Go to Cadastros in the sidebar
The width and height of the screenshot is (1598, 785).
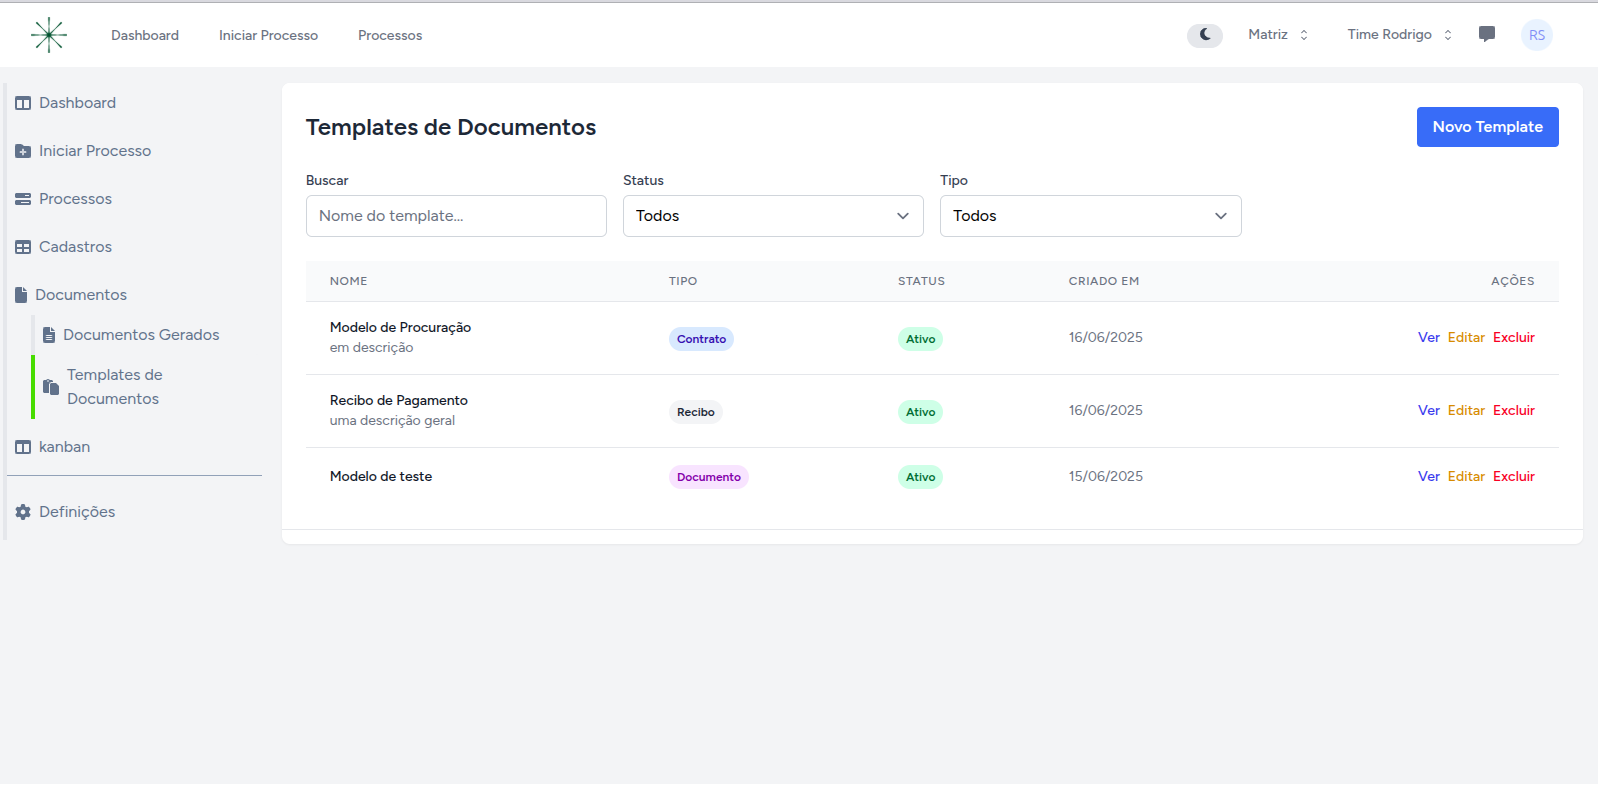75,247
